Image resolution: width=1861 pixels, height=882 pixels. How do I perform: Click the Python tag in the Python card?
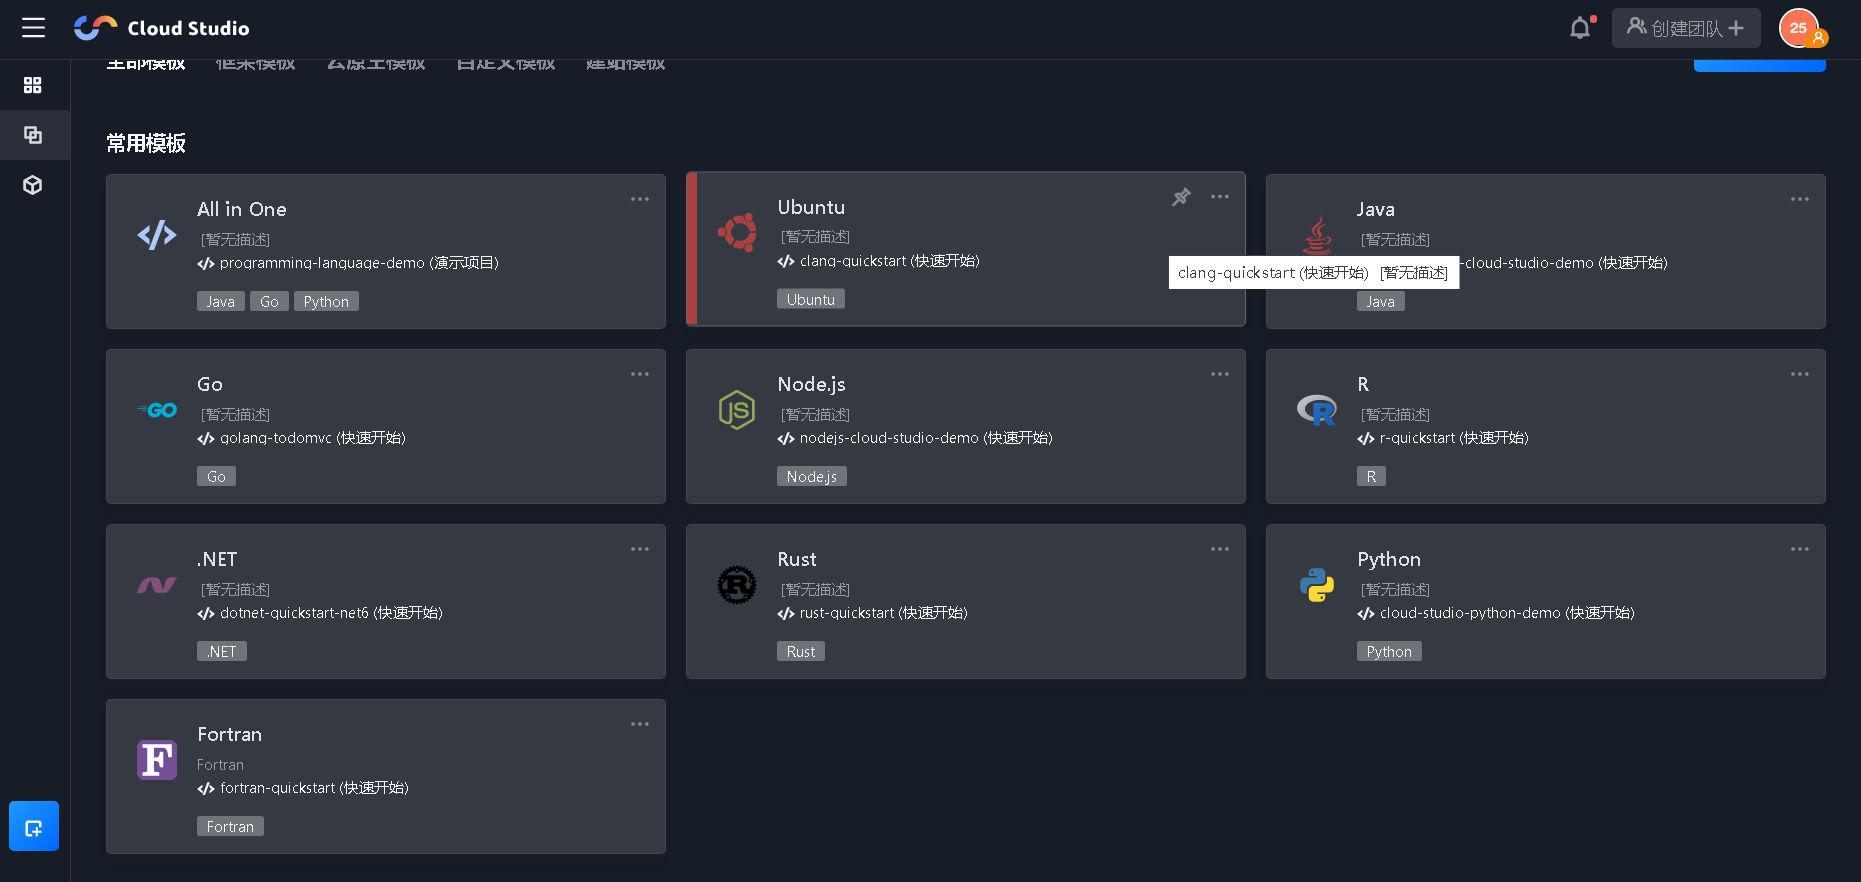(1389, 651)
